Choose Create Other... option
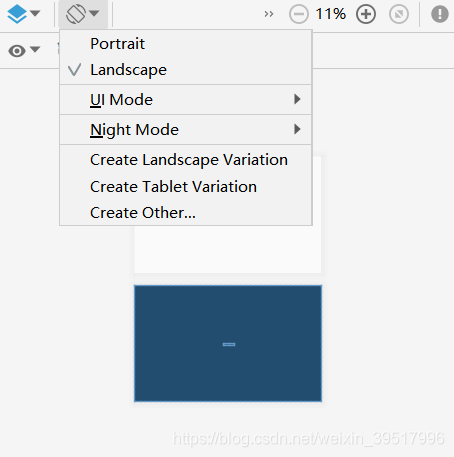This screenshot has width=454, height=457. pos(186,213)
